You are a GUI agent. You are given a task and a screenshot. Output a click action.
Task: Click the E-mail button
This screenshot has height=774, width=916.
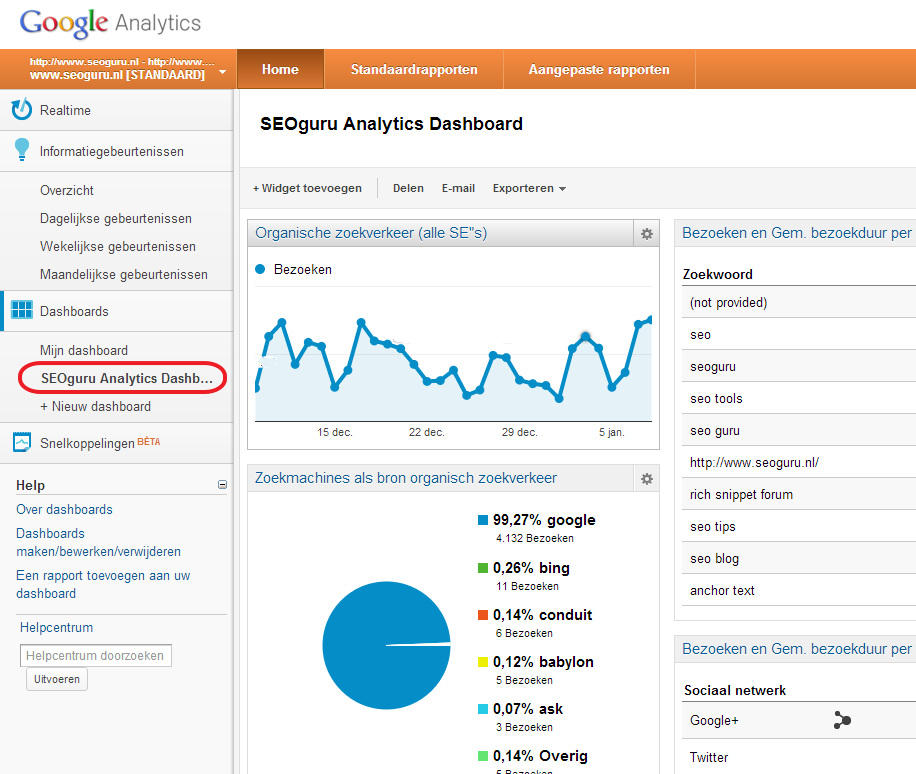tap(458, 188)
